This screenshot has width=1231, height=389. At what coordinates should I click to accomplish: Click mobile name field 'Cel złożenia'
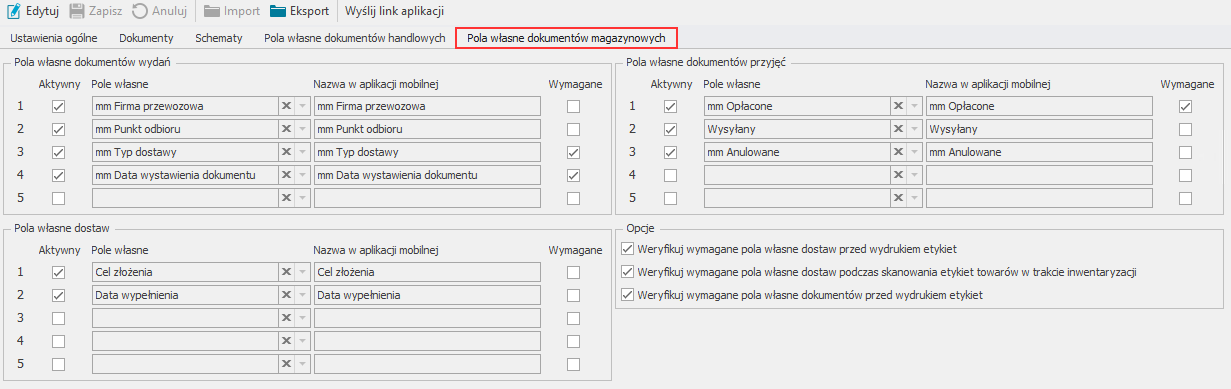[x=427, y=272]
